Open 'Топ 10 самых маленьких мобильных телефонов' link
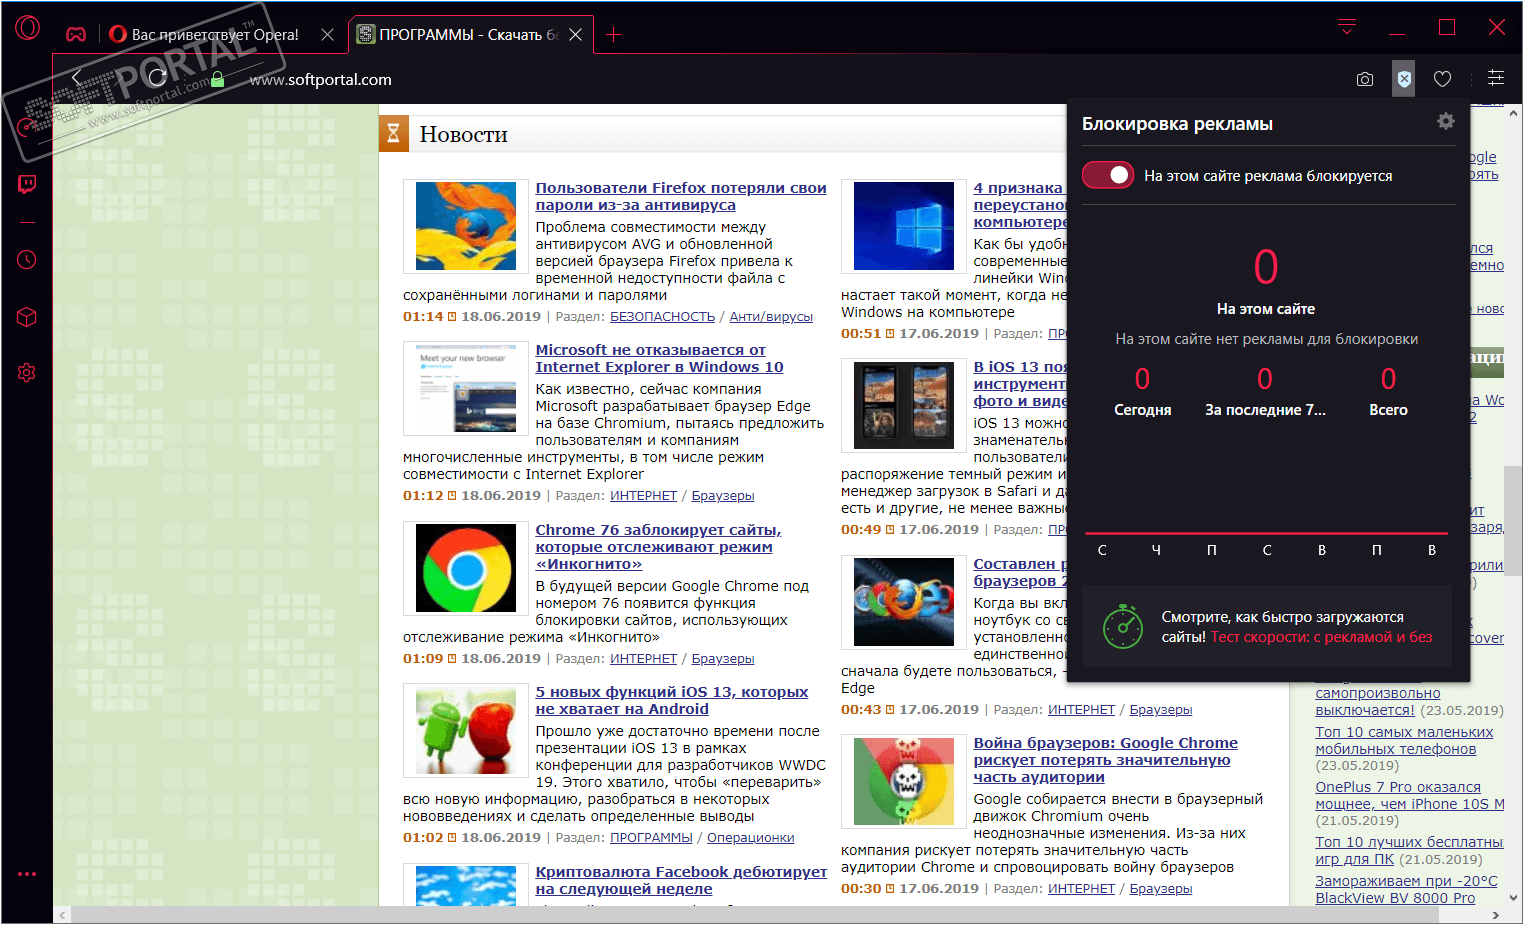The image size is (1524, 925). point(1404,741)
